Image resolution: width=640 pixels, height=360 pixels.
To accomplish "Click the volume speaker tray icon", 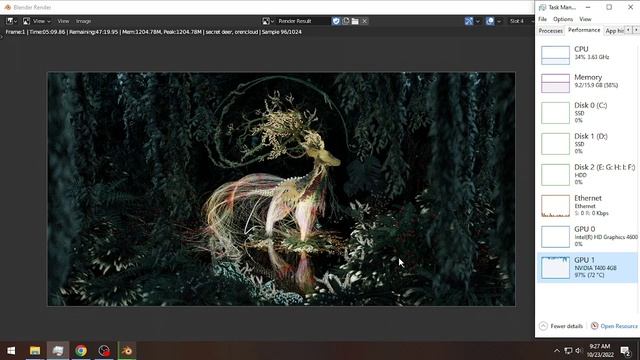I will (578, 351).
